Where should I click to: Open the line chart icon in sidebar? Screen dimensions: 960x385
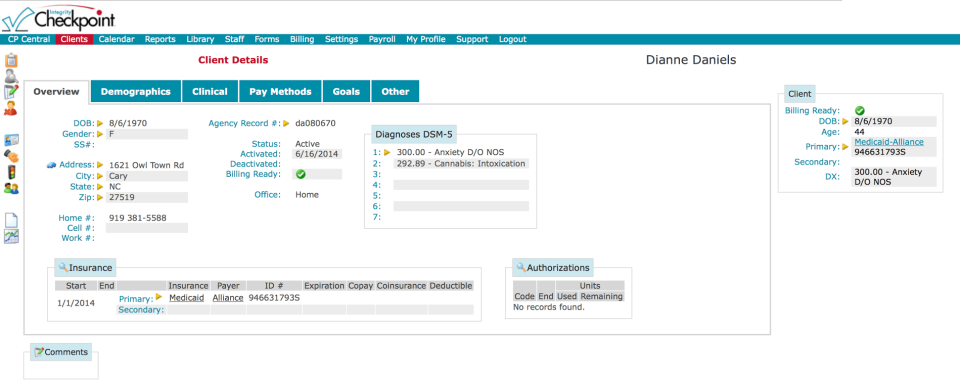pyautogui.click(x=11, y=236)
